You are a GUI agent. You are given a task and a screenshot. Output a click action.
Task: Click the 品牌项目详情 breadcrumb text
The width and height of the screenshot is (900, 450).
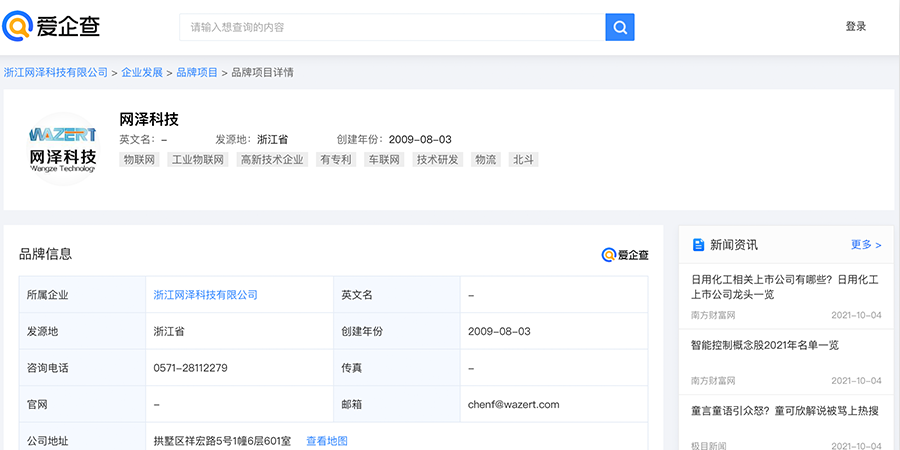click(262, 73)
